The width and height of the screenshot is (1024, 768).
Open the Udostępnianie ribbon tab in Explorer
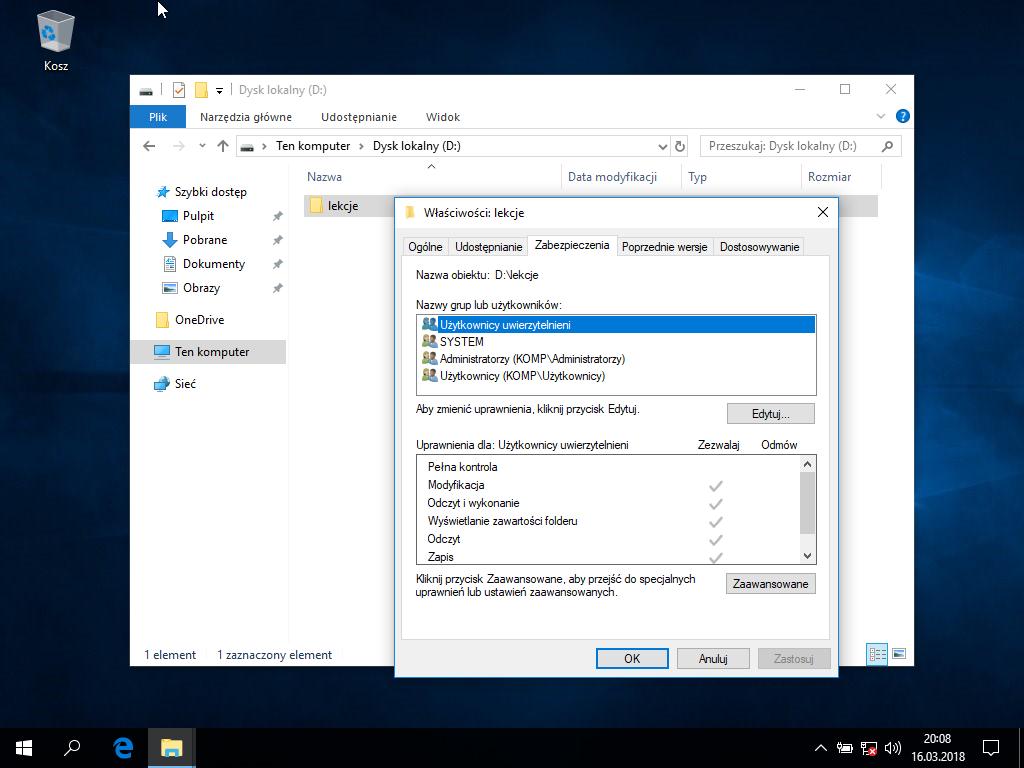pos(359,117)
